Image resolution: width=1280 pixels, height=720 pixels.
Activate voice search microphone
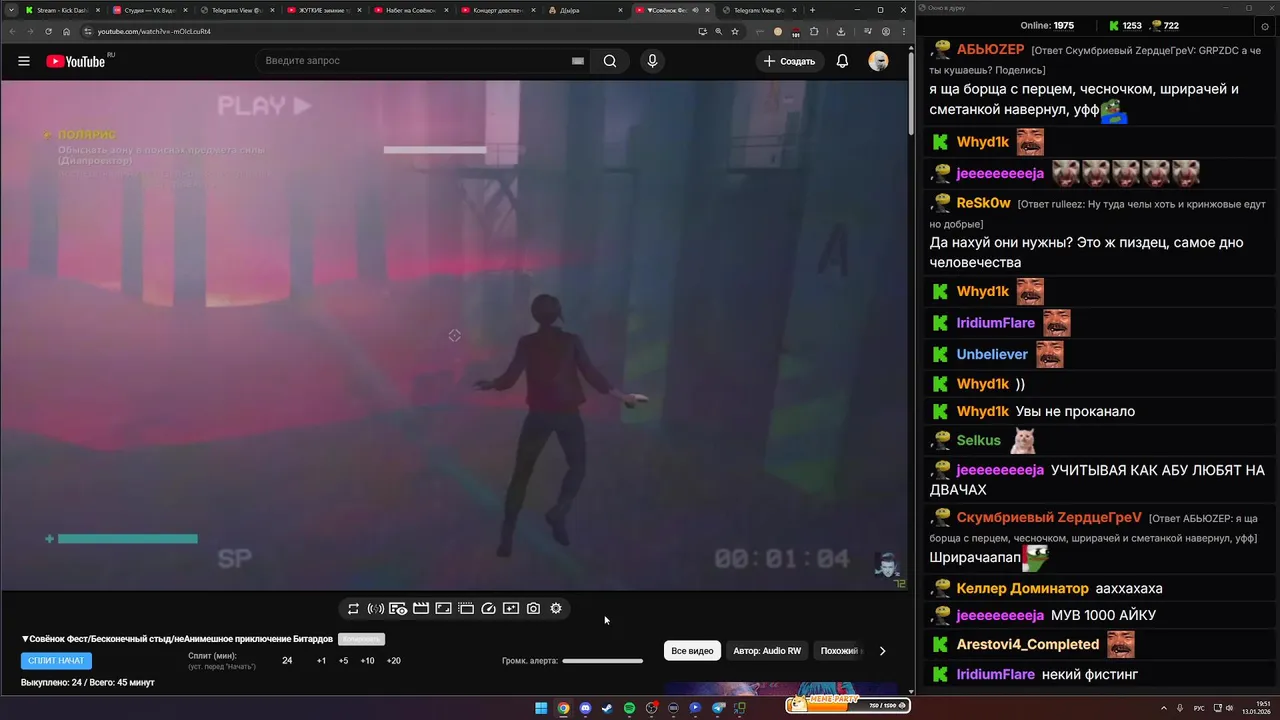(653, 61)
